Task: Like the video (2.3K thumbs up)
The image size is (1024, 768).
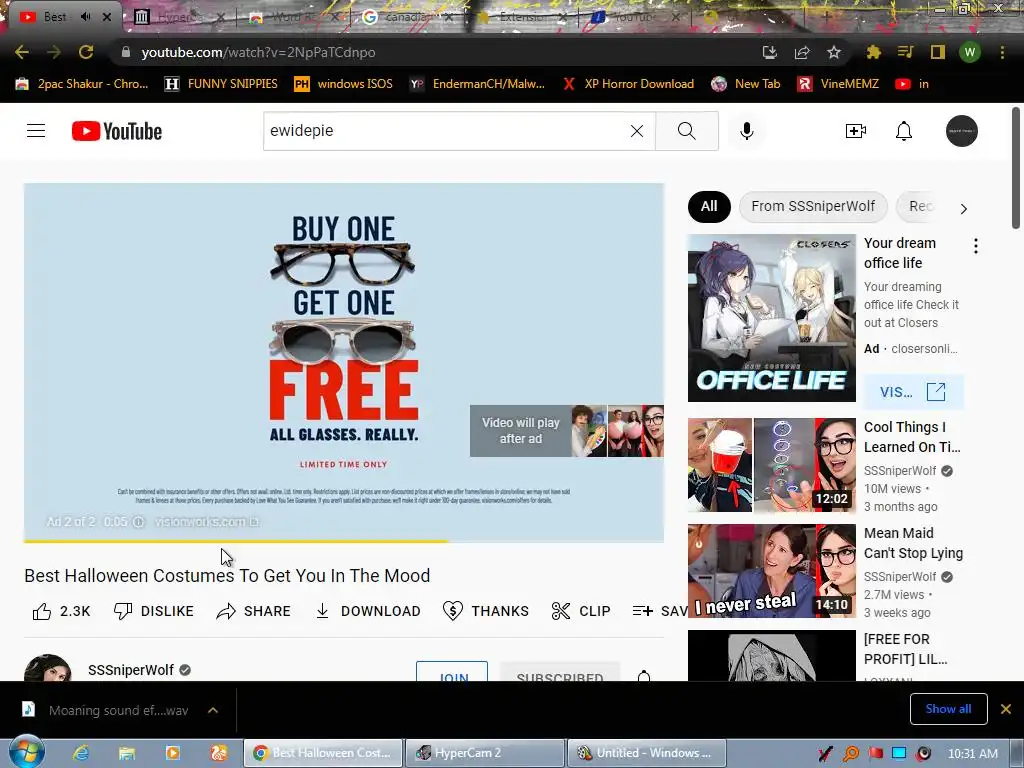Action: pos(61,611)
